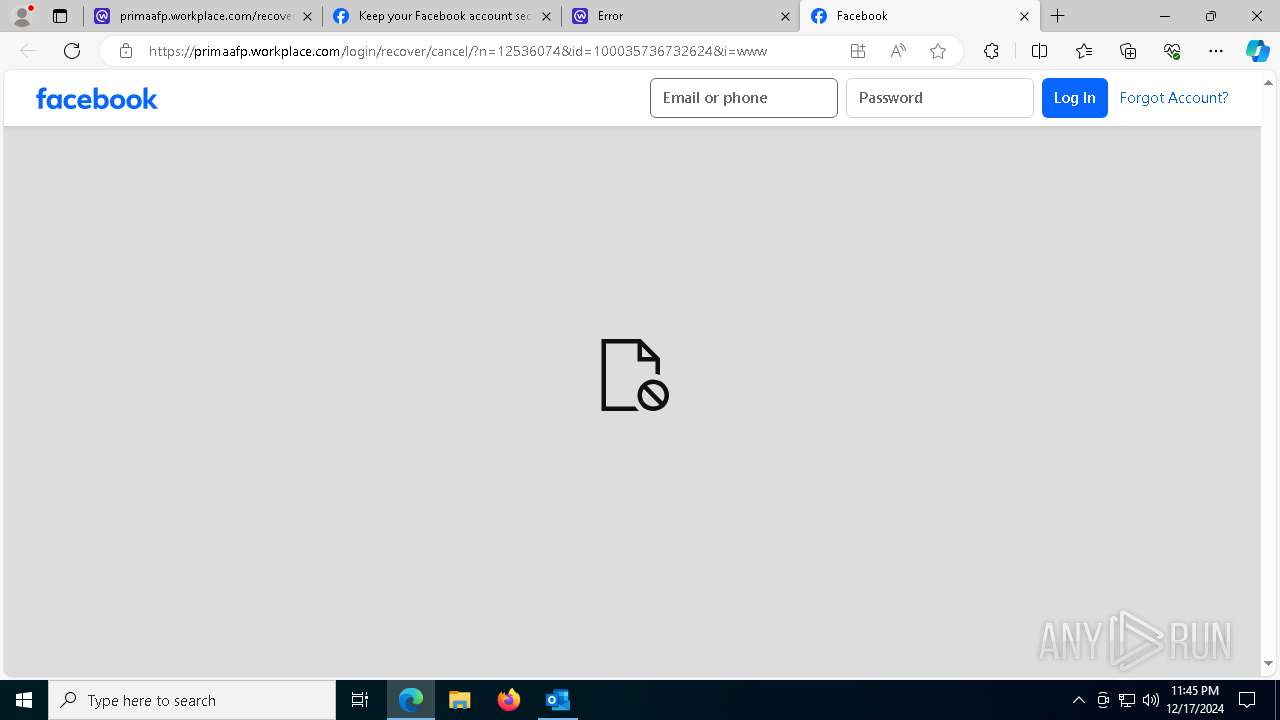Close the primaafp.workplace.com tab
This screenshot has width=1280, height=720.
pyautogui.click(x=307, y=16)
